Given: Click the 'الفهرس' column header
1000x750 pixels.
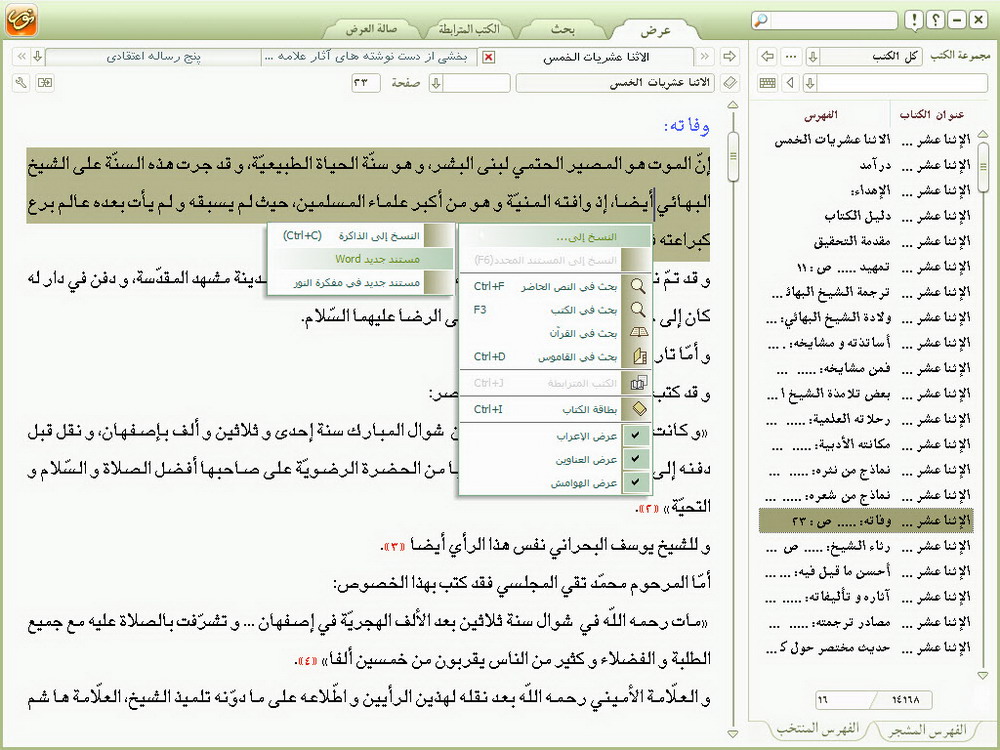Looking at the screenshot, I should [x=820, y=115].
